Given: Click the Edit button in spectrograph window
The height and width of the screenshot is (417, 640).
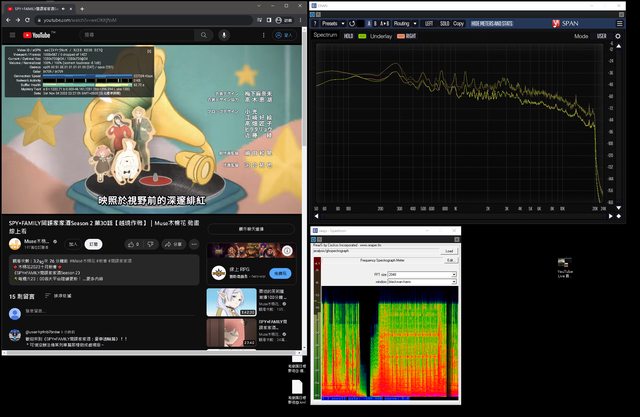Looking at the screenshot, I should [450, 260].
